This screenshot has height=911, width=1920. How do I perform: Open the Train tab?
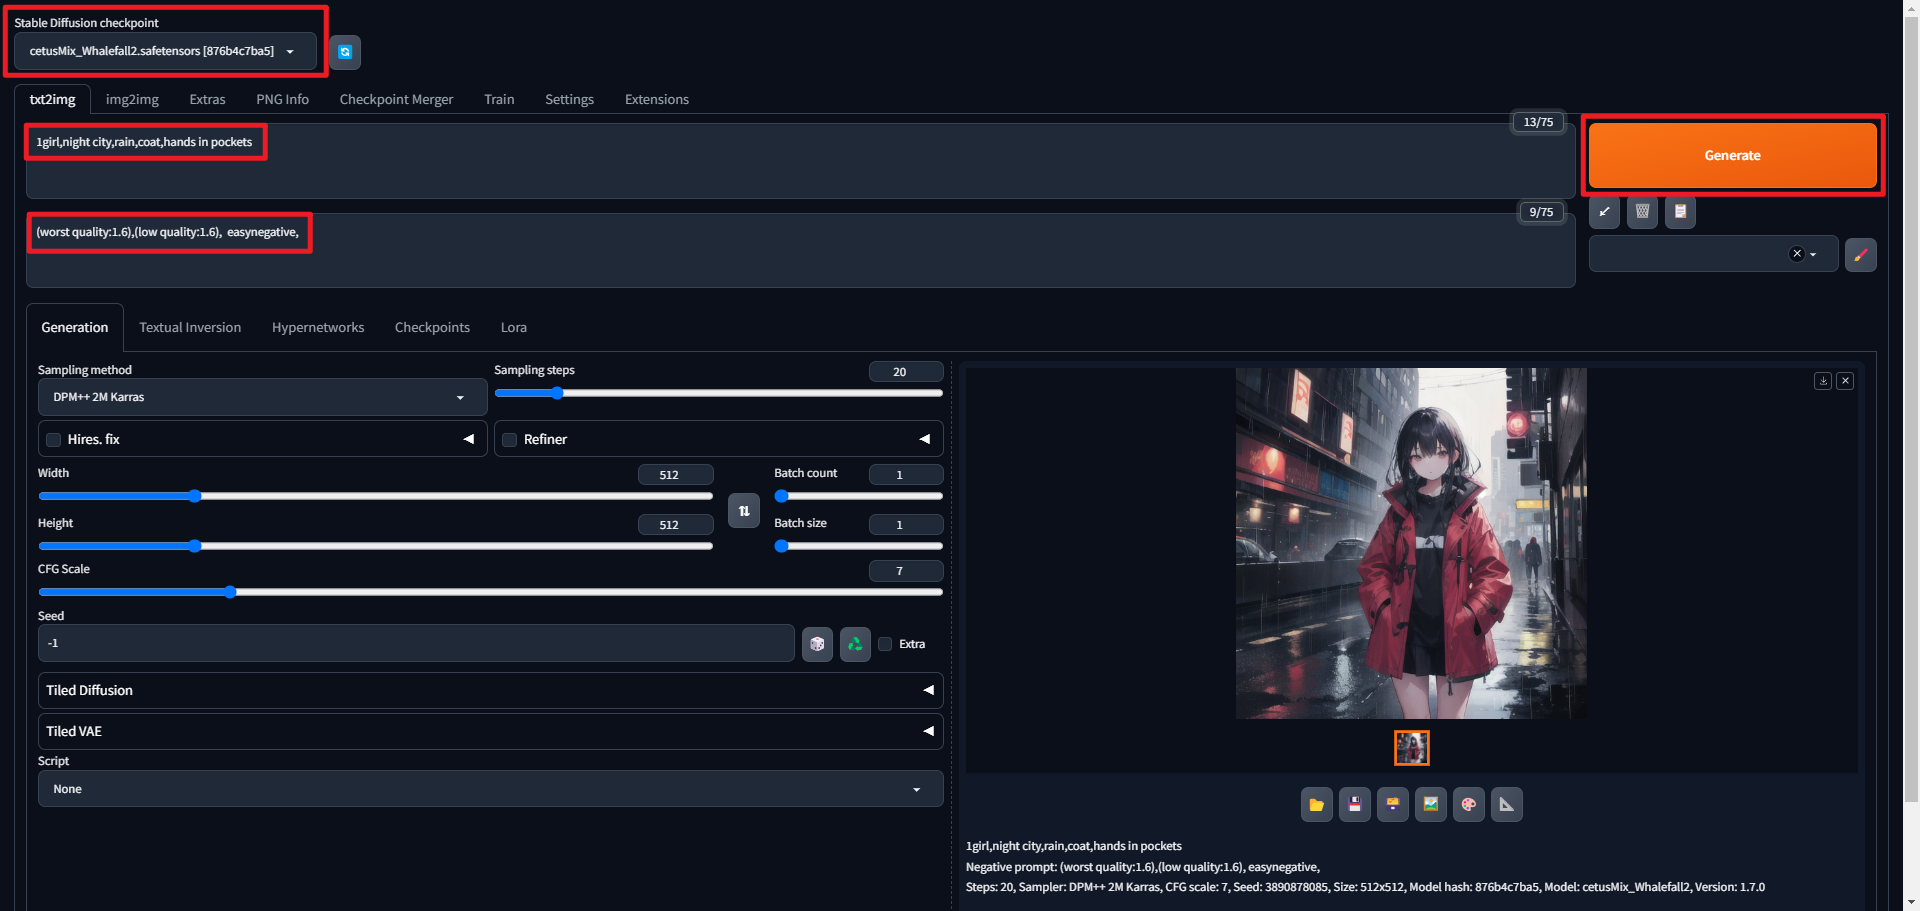pos(499,99)
